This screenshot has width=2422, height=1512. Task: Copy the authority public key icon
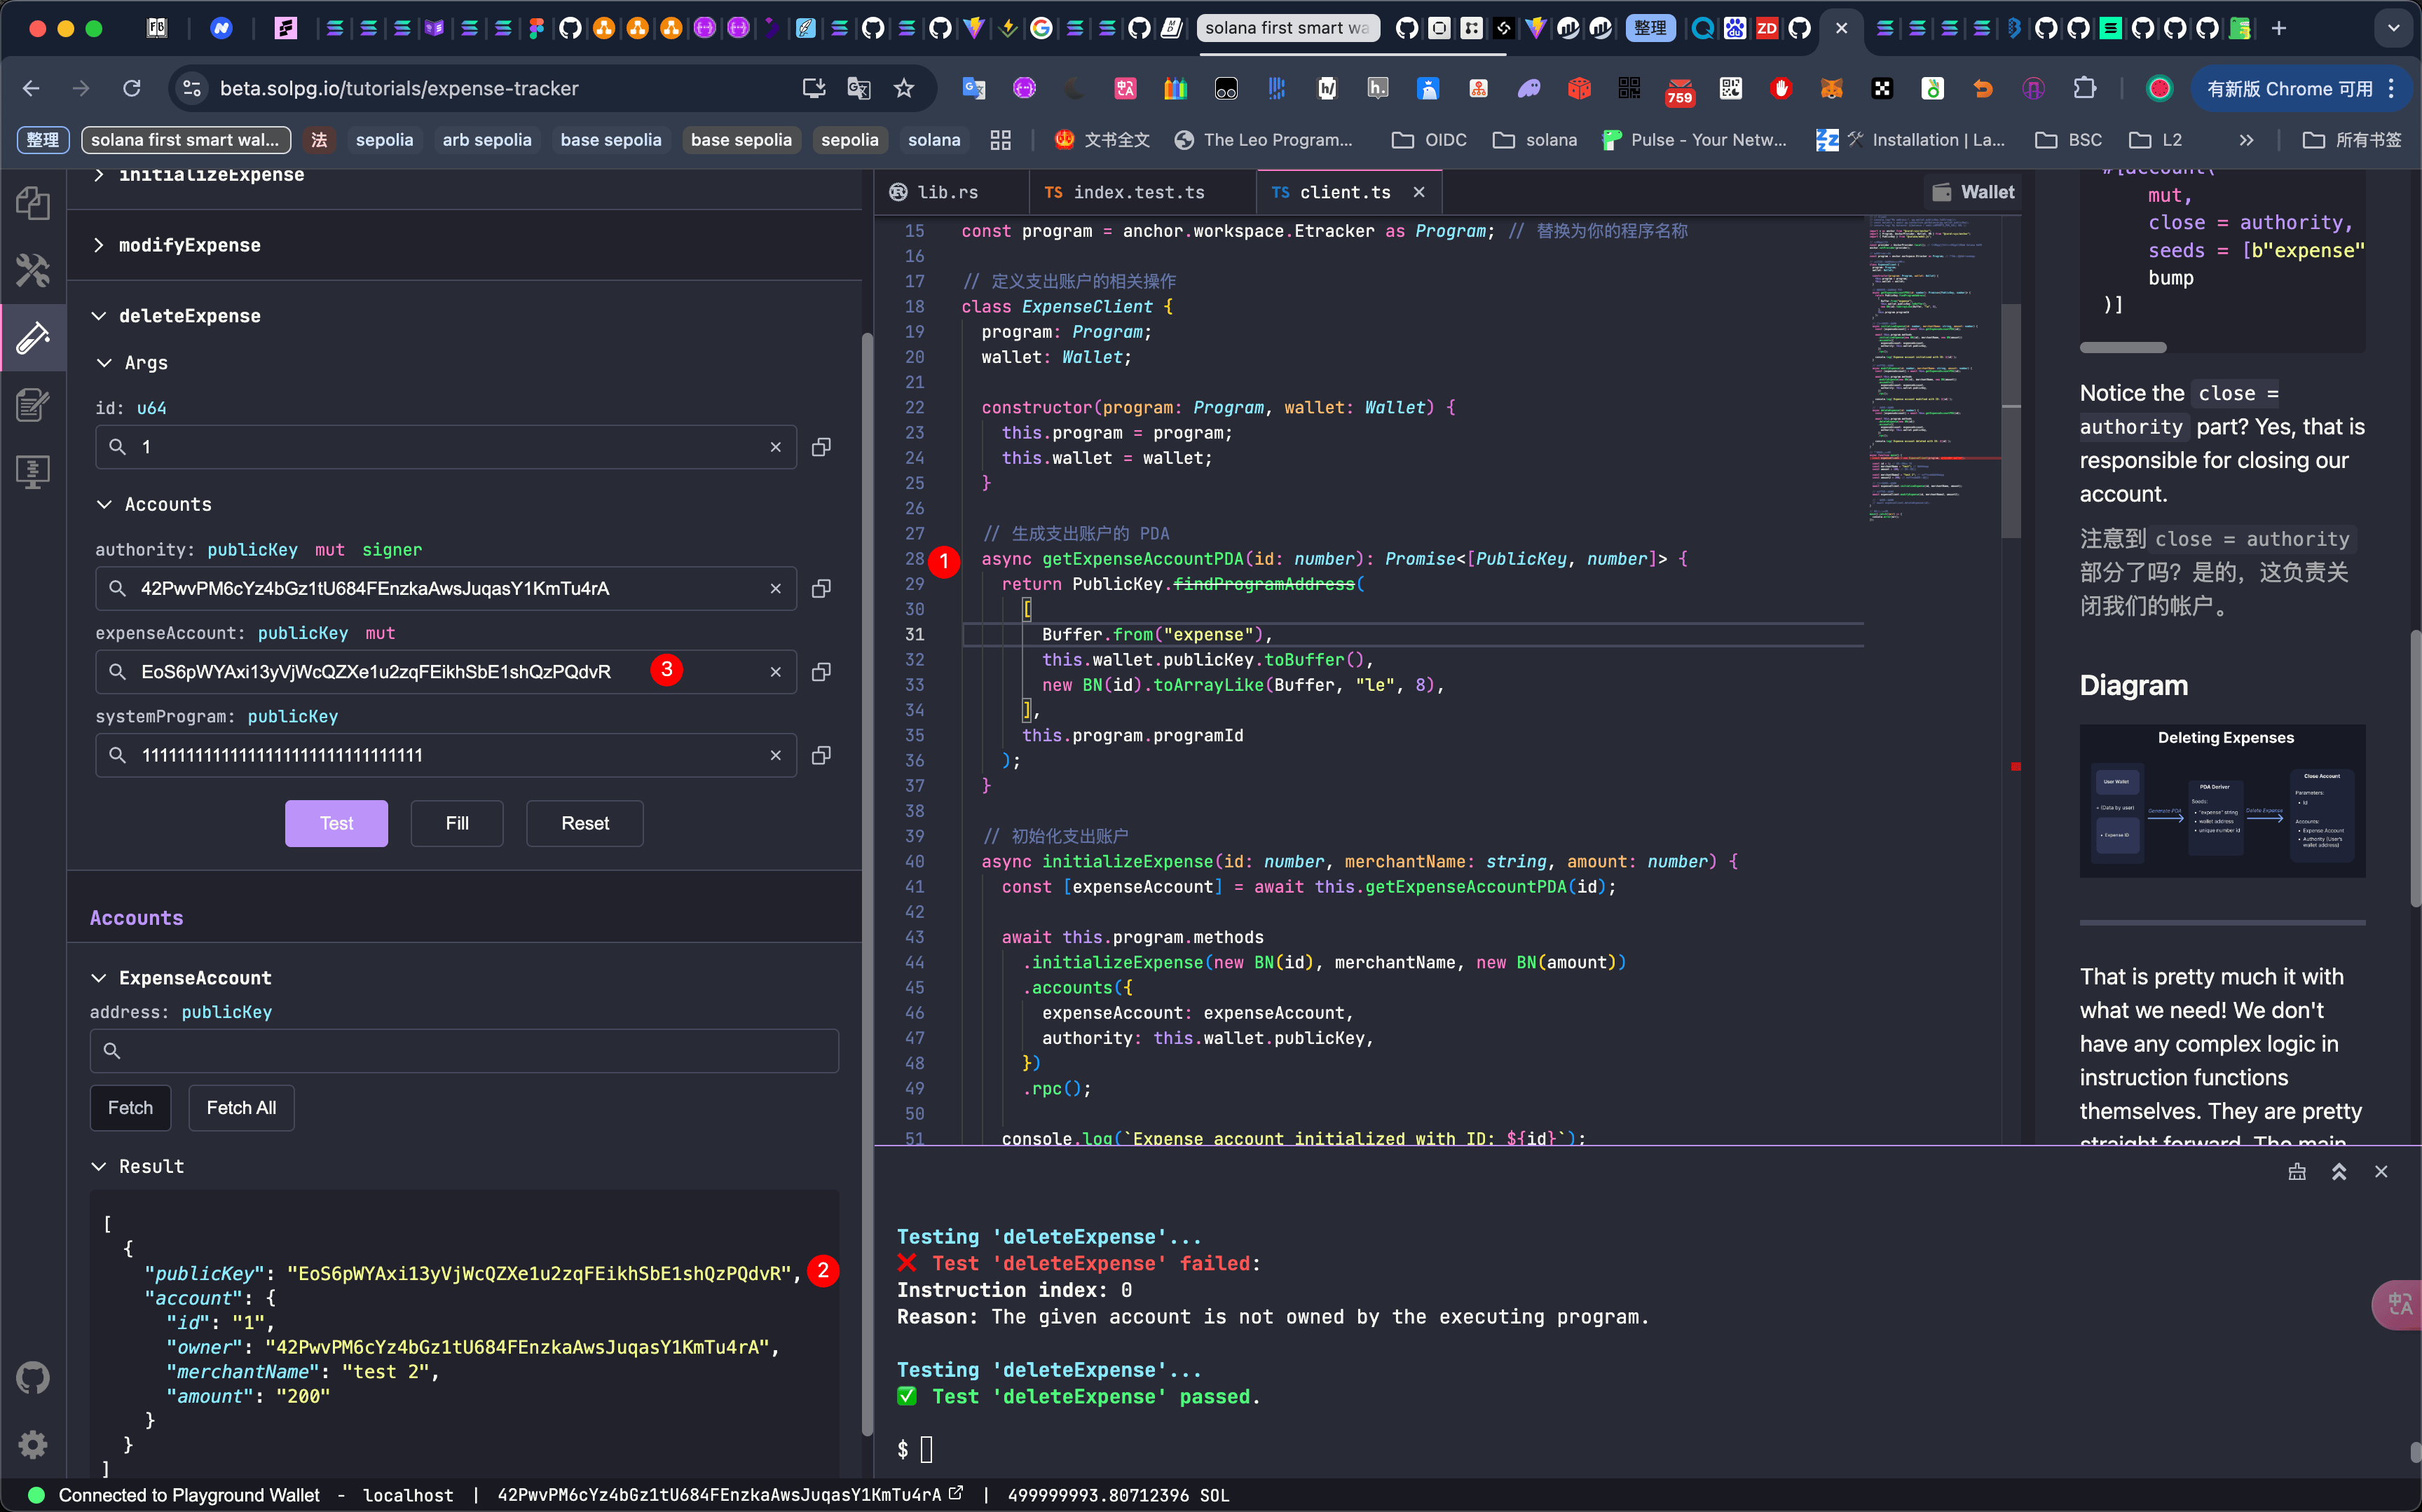[821, 588]
